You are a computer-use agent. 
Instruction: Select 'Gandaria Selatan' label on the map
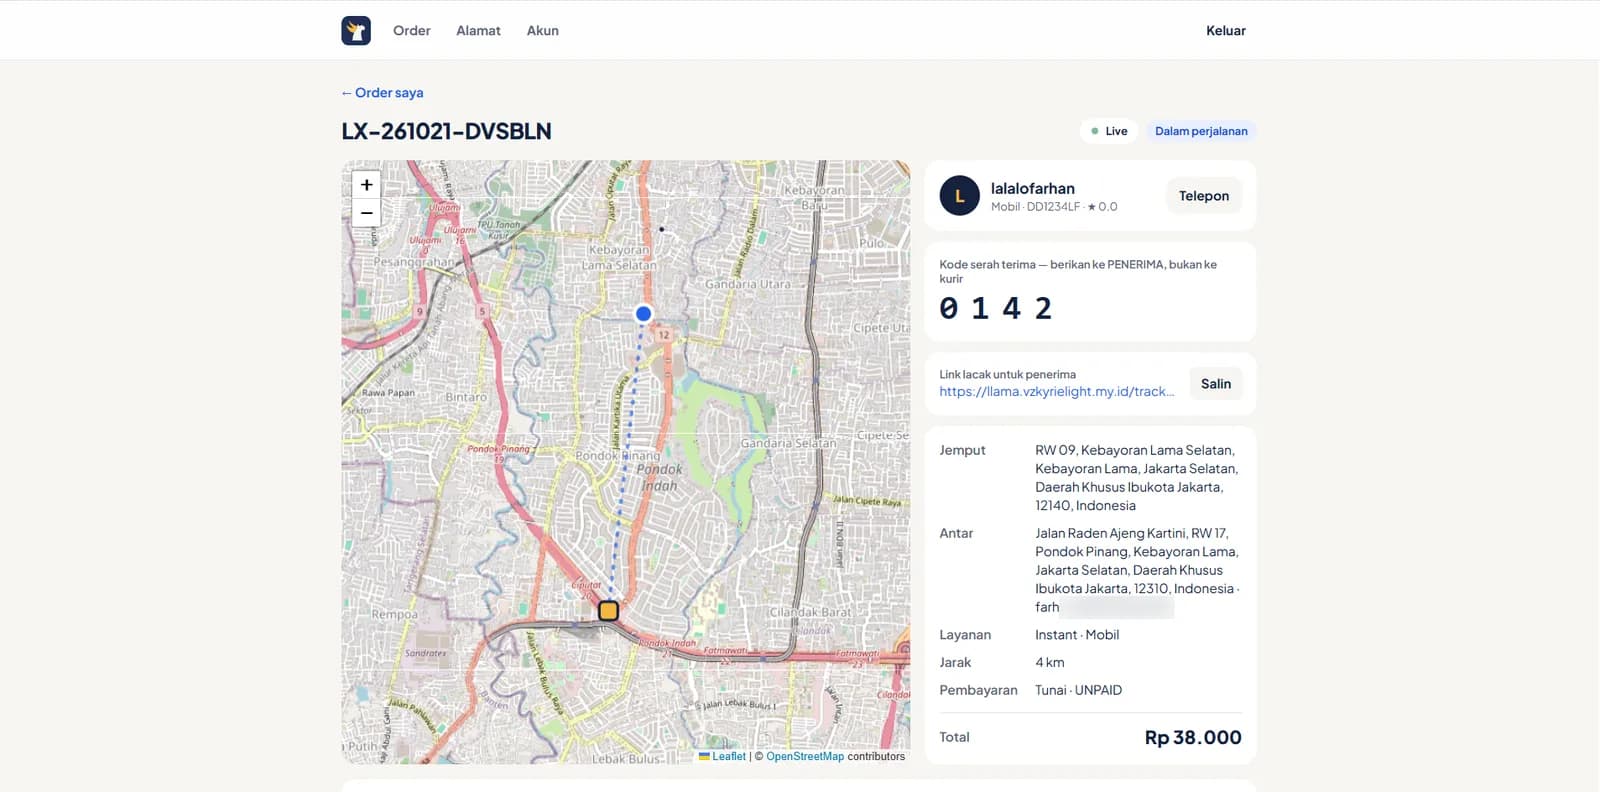coord(788,443)
